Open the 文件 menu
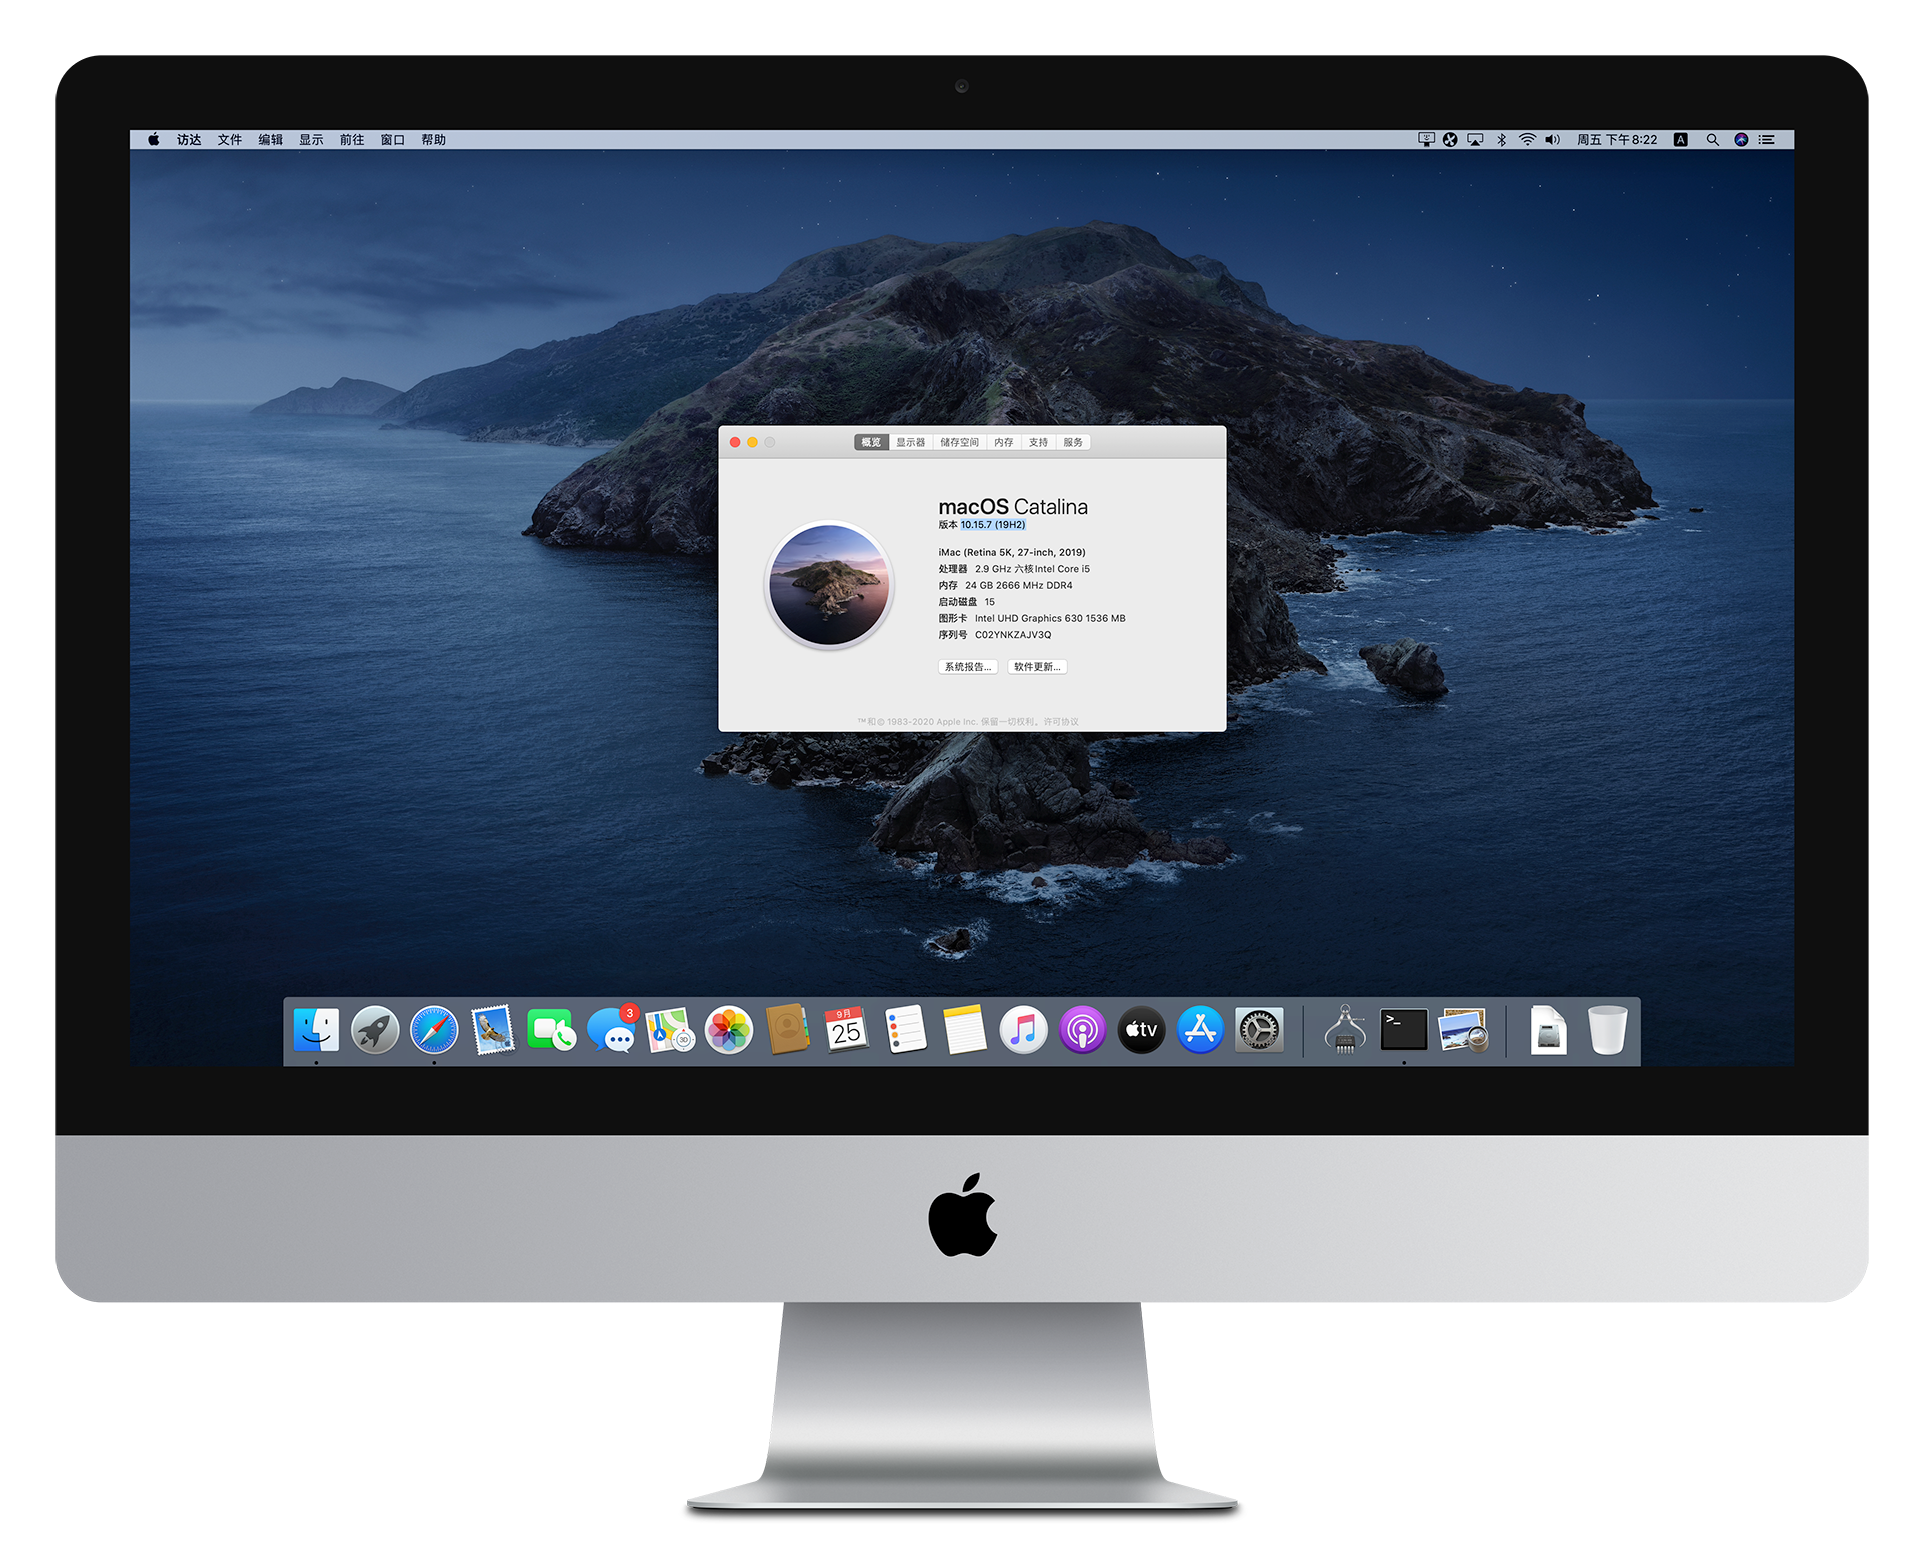Image resolution: width=1920 pixels, height=1567 pixels. (229, 140)
